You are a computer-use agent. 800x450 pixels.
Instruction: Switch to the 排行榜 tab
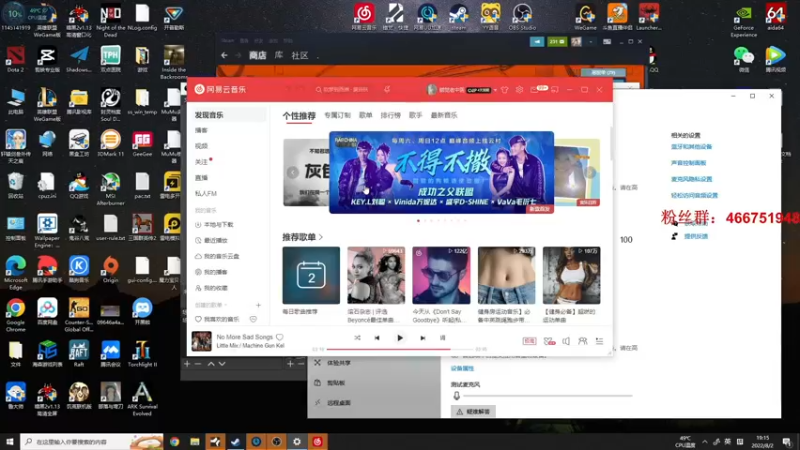pyautogui.click(x=390, y=115)
